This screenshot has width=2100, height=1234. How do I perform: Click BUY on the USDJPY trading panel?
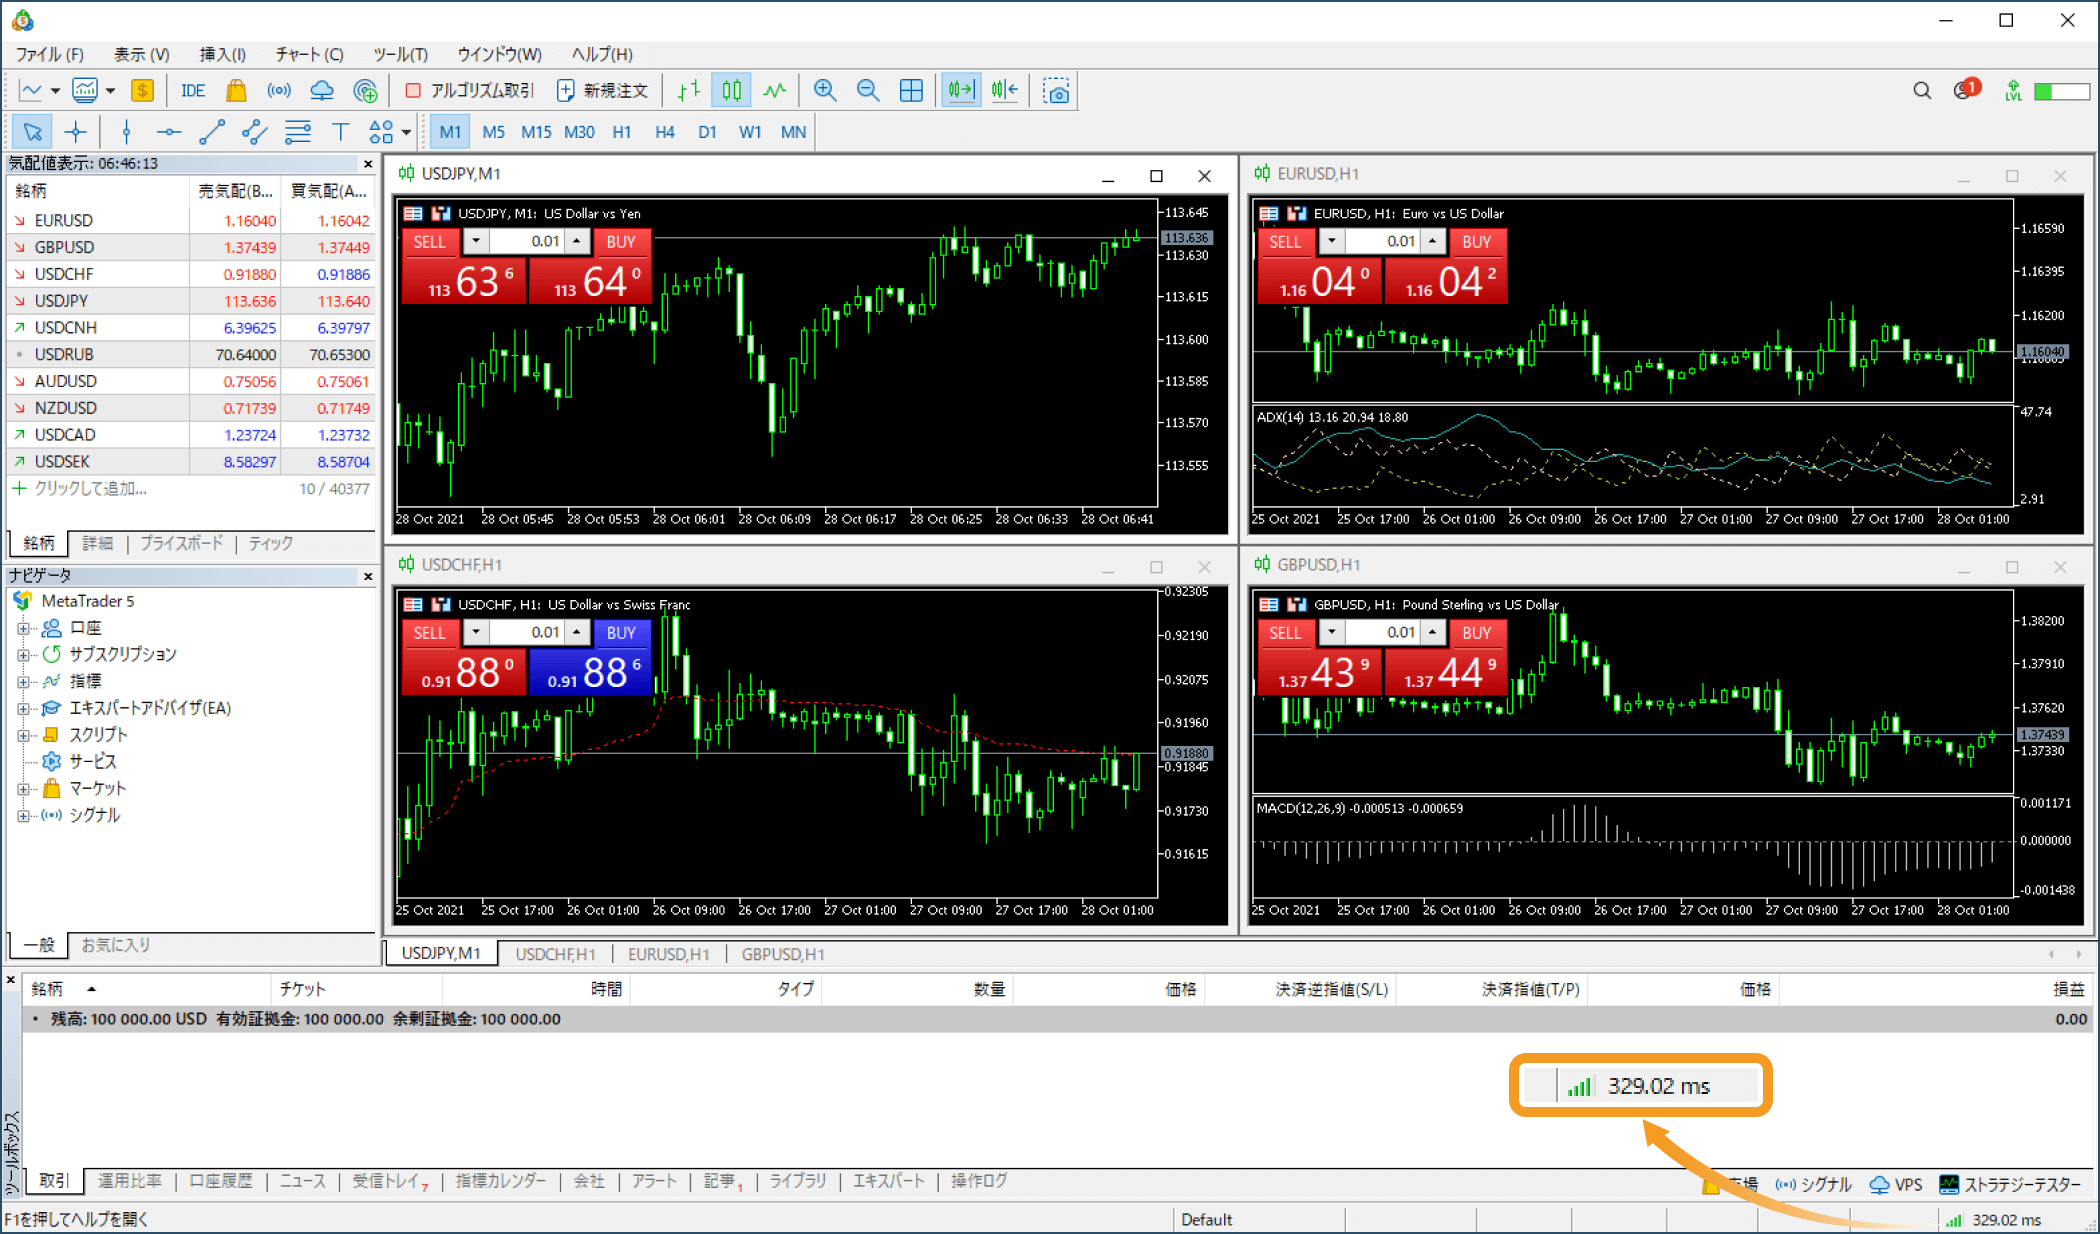coord(622,241)
